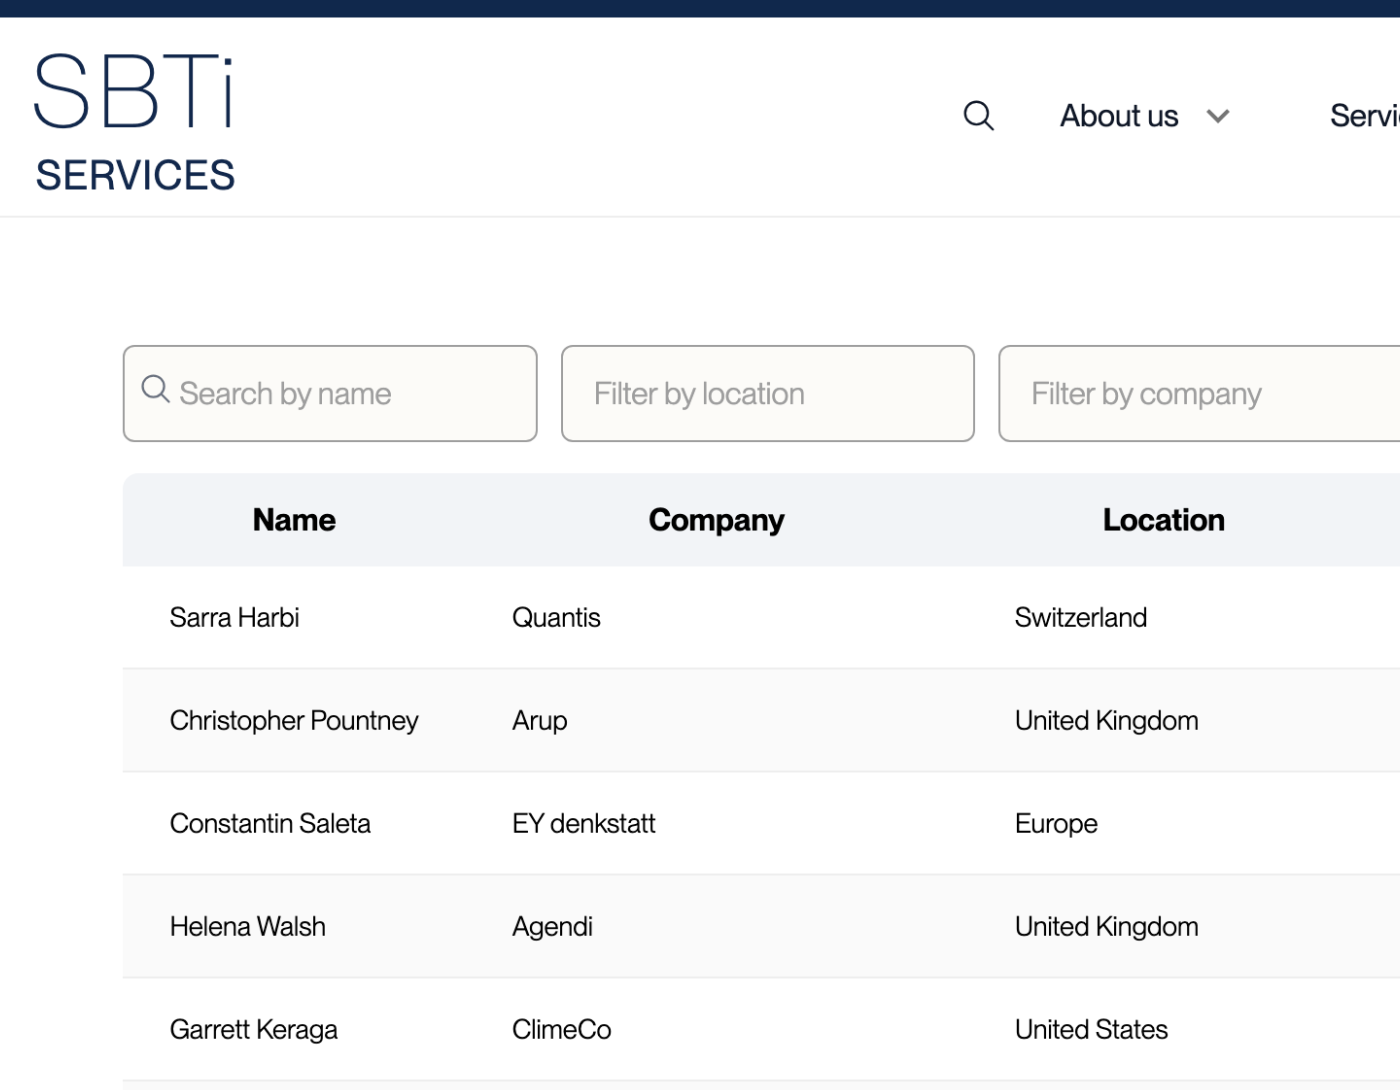Click the EY denkstatt company entry
This screenshot has width=1400, height=1090.
point(583,823)
